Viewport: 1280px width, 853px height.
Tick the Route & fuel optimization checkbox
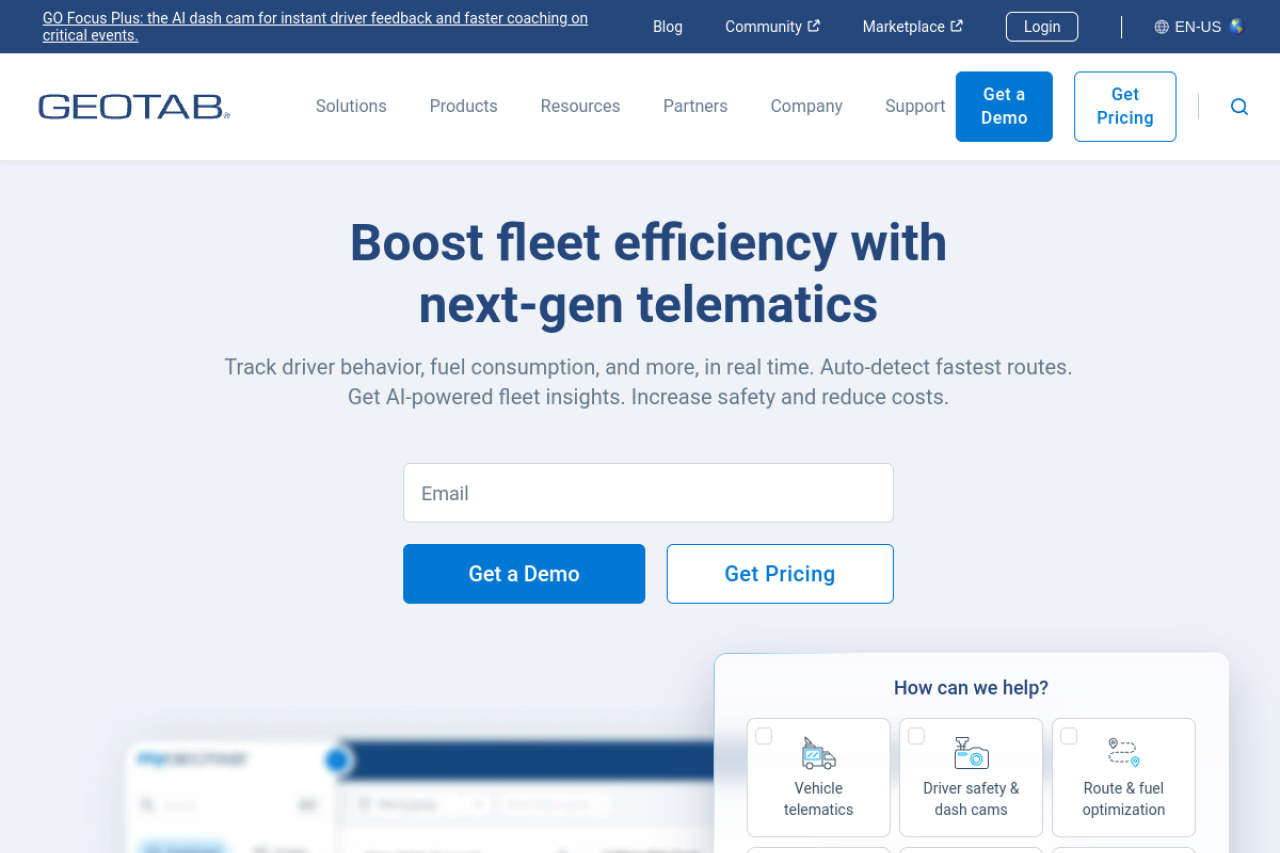pyautogui.click(x=1069, y=736)
